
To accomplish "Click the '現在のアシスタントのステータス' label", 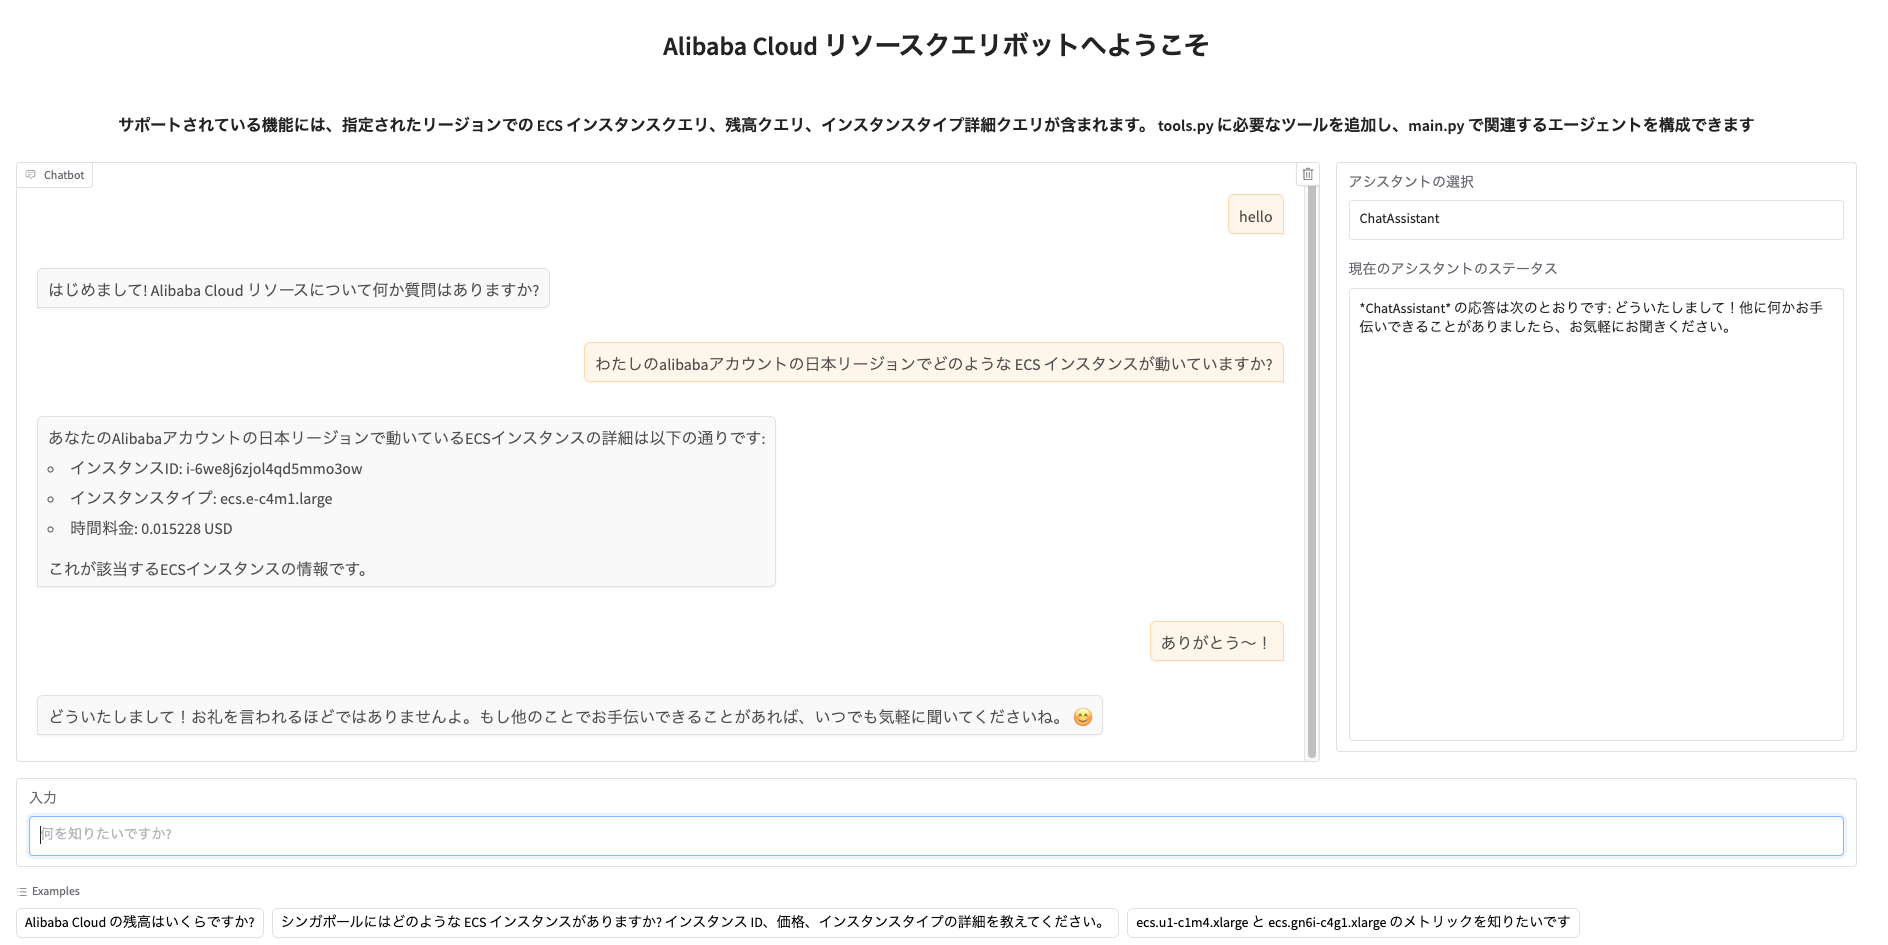I will tap(1452, 268).
